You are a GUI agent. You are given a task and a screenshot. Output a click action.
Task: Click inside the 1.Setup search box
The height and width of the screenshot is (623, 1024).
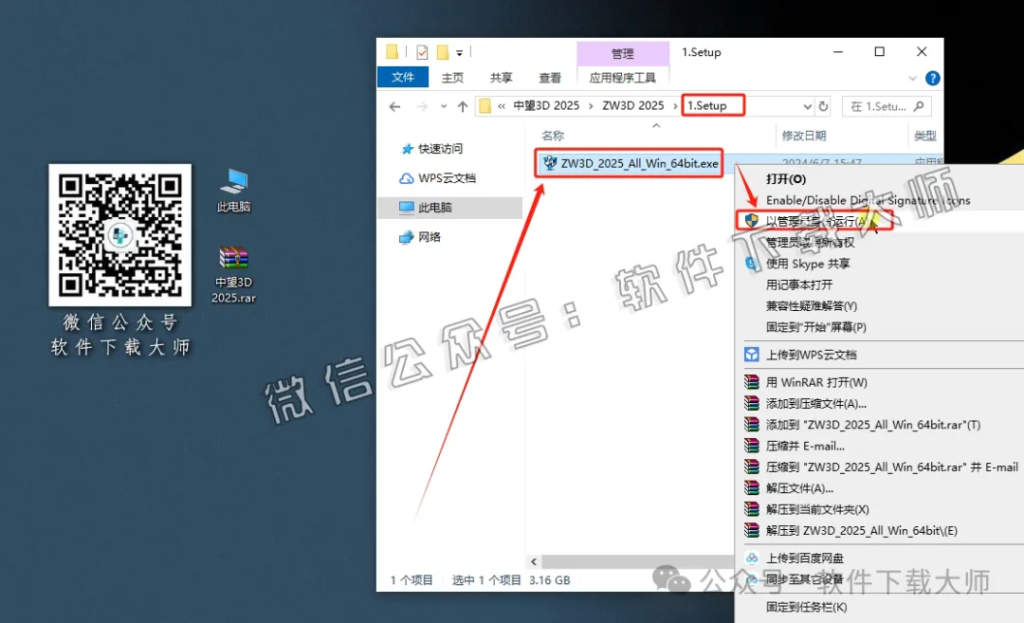pyautogui.click(x=884, y=105)
